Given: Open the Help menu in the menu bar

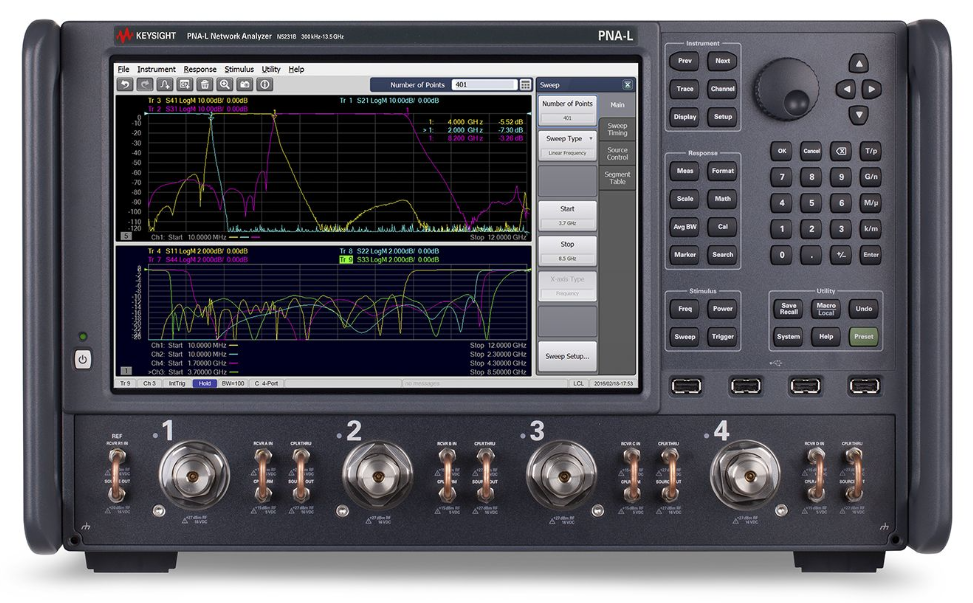Looking at the screenshot, I should tap(297, 69).
